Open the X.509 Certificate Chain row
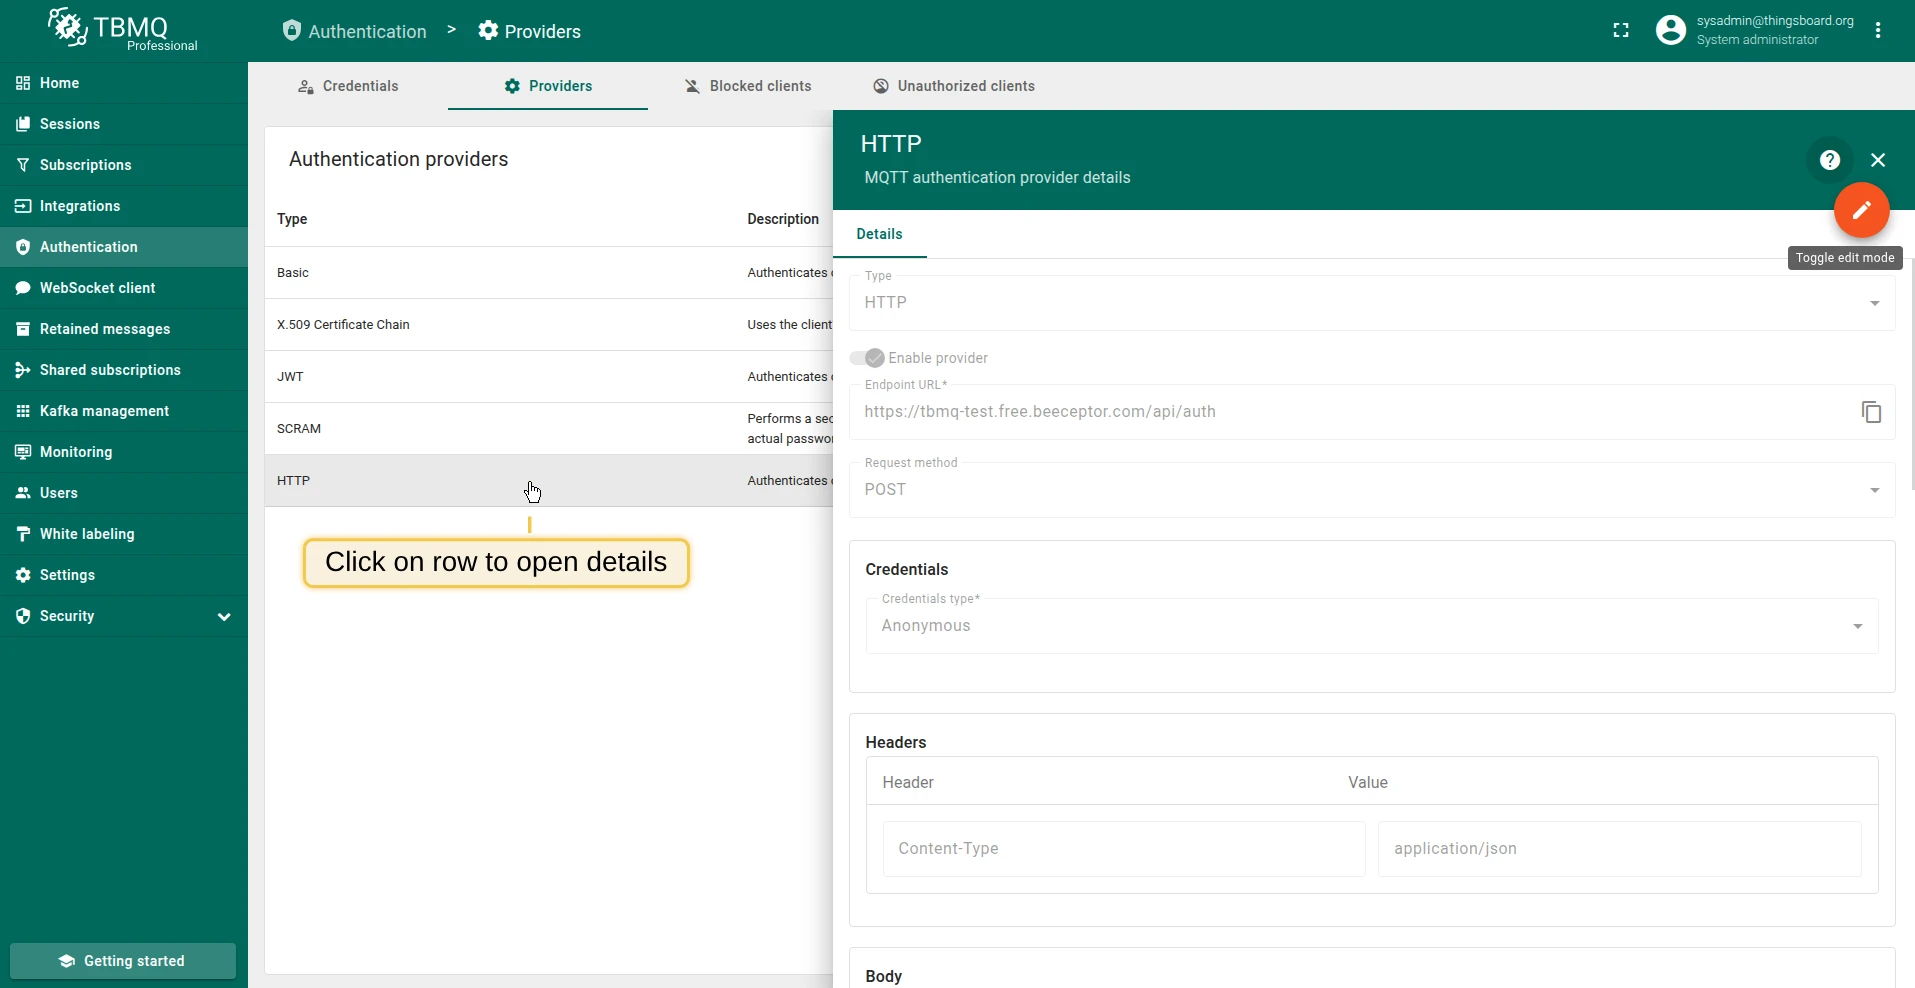This screenshot has height=988, width=1915. pyautogui.click(x=549, y=325)
